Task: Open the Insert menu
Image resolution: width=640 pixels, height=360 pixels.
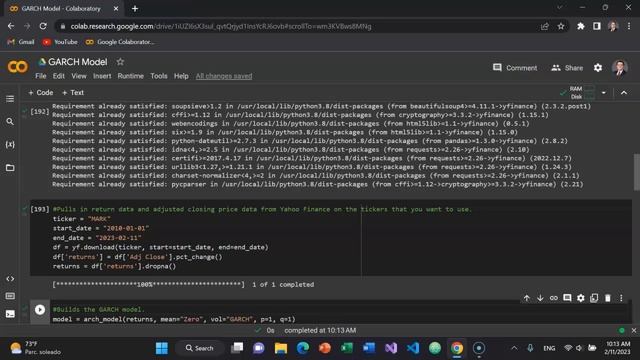Action: point(102,76)
